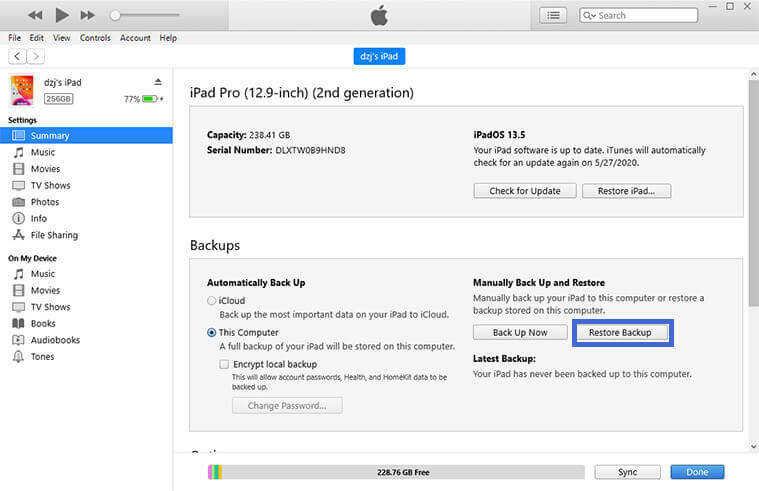Screen dimensions: 759x491
Task: Click Check for Update button
Action: point(525,191)
